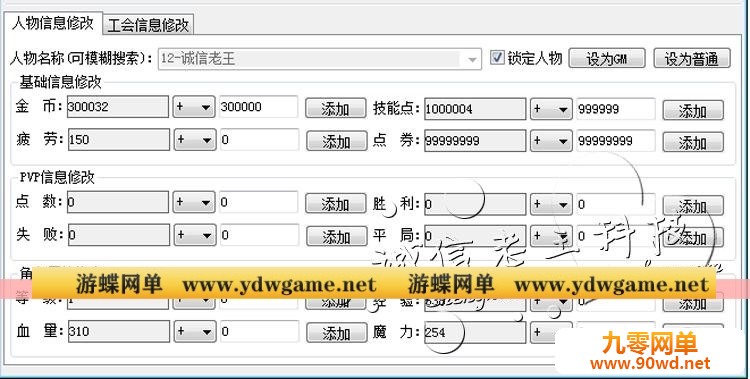The image size is (750, 379).
Task: Click 添加 button in the 平局 row
Action: click(x=693, y=237)
